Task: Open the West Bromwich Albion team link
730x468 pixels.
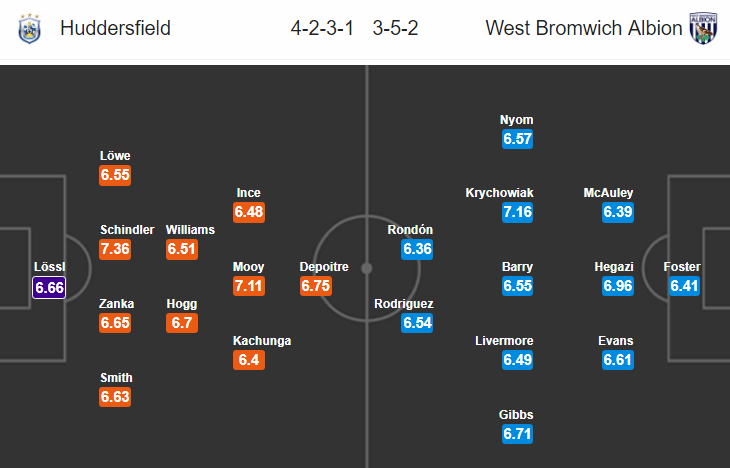Action: tap(584, 28)
